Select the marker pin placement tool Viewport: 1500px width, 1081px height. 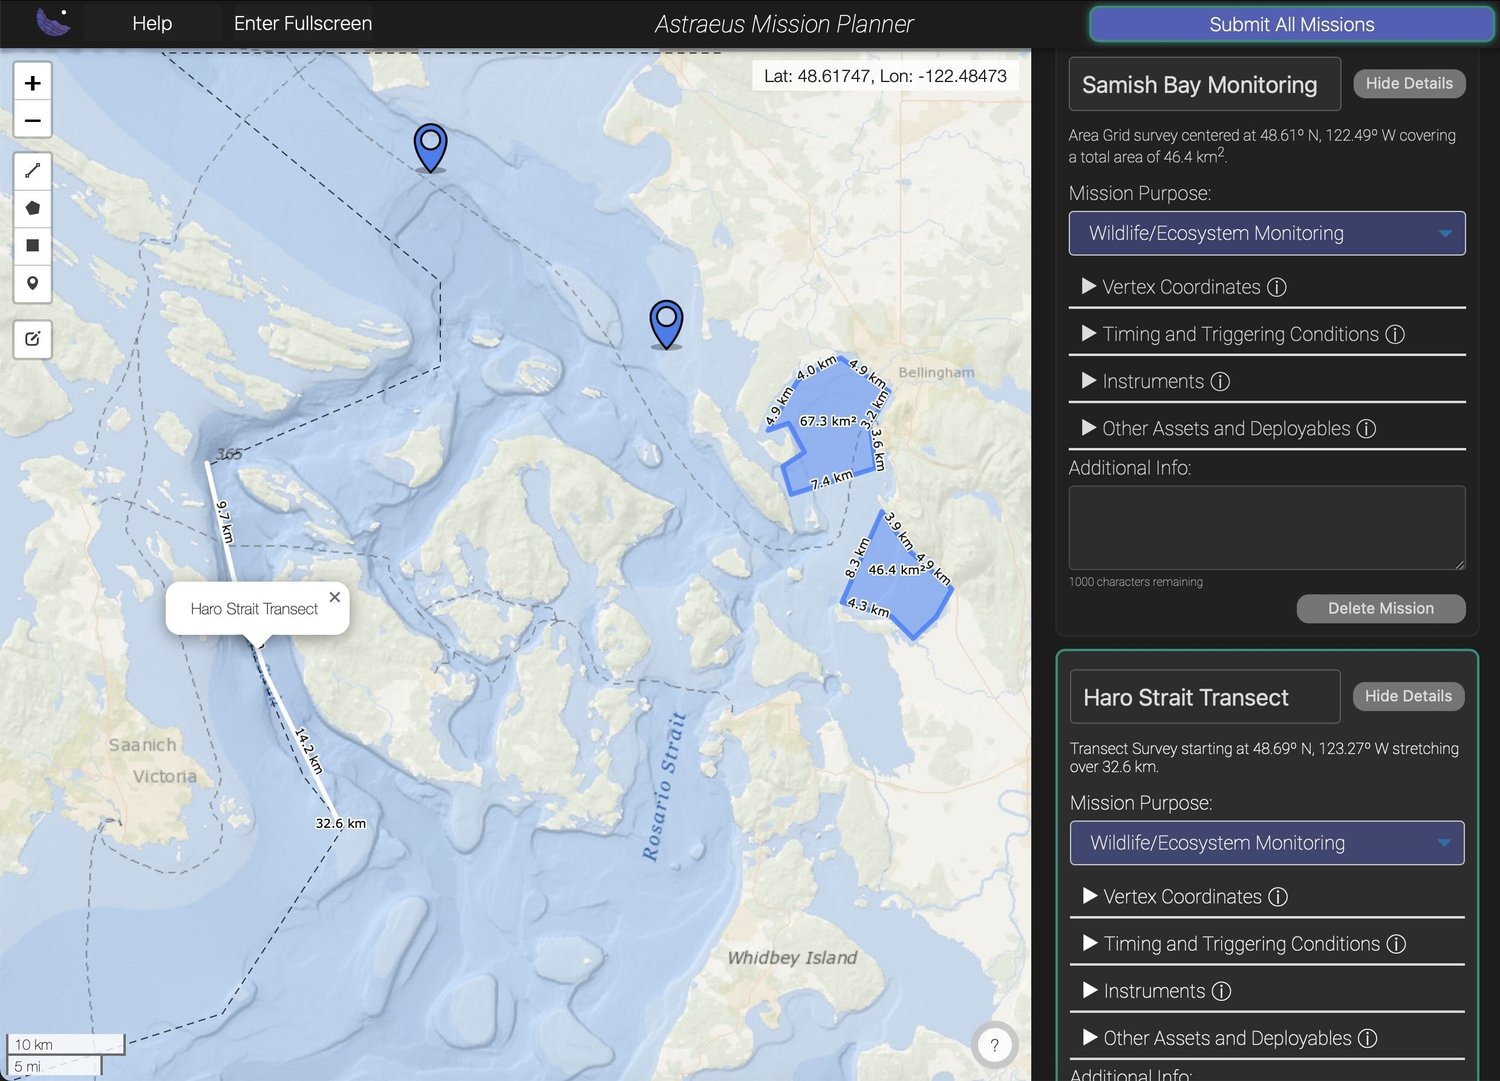[x=32, y=284]
